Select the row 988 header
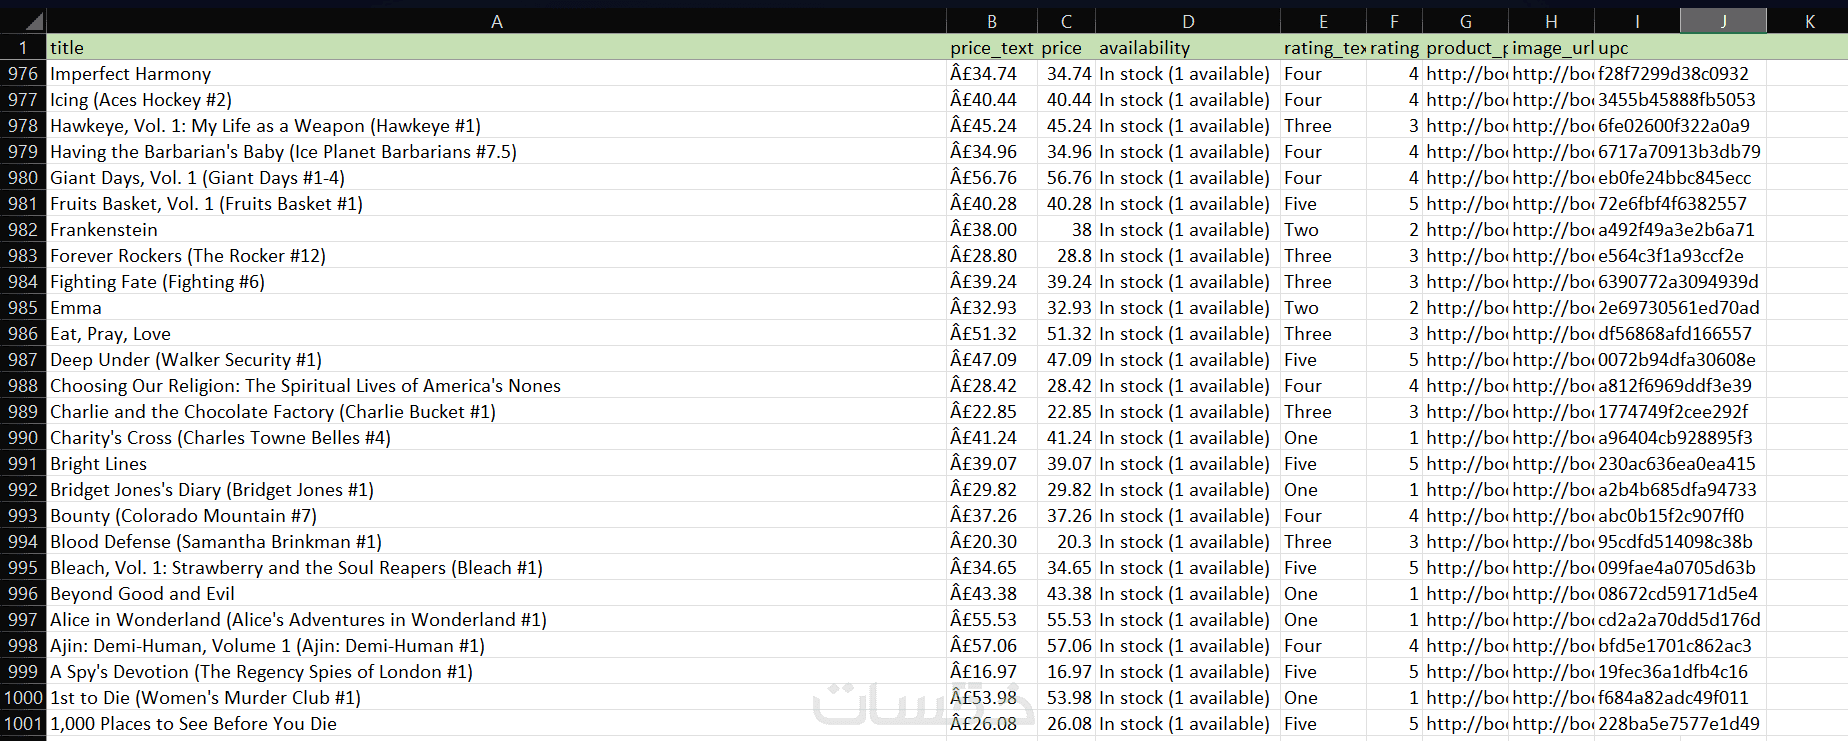 pos(22,386)
